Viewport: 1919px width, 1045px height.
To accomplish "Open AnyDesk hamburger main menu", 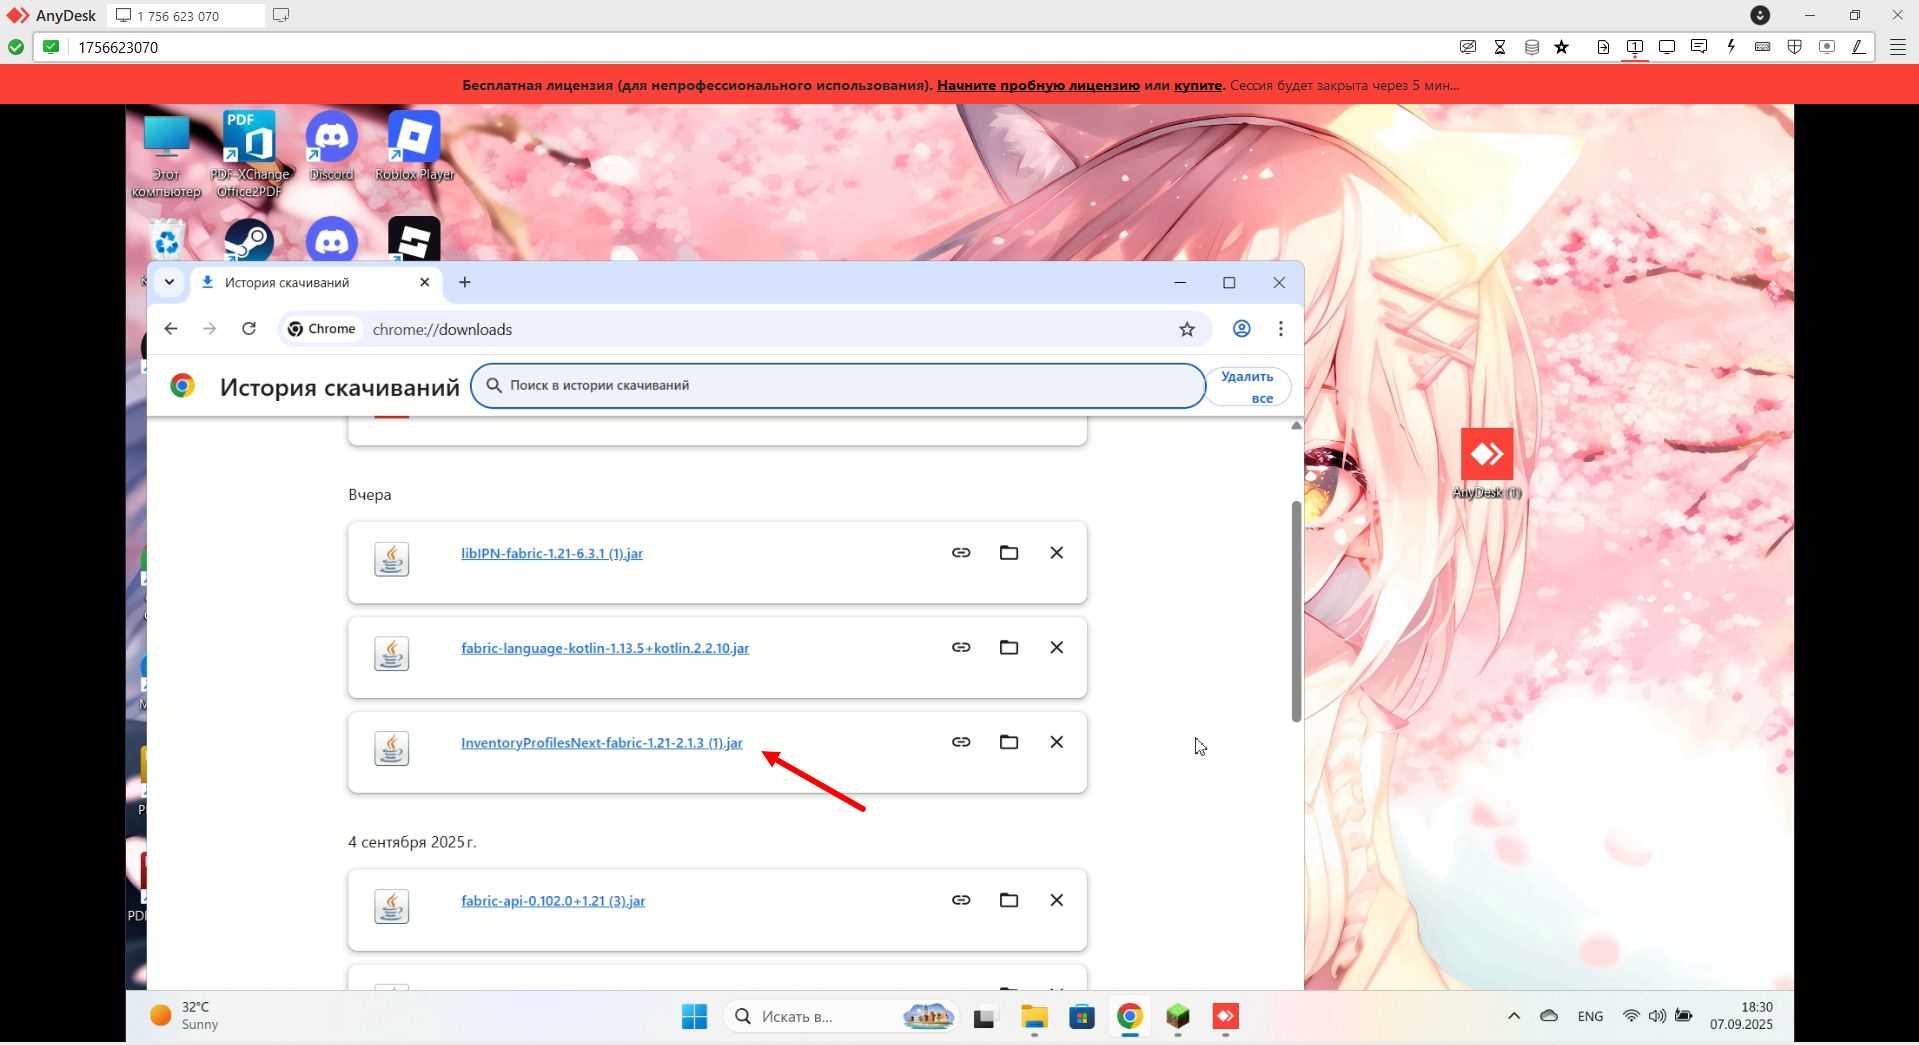I will point(1897,47).
